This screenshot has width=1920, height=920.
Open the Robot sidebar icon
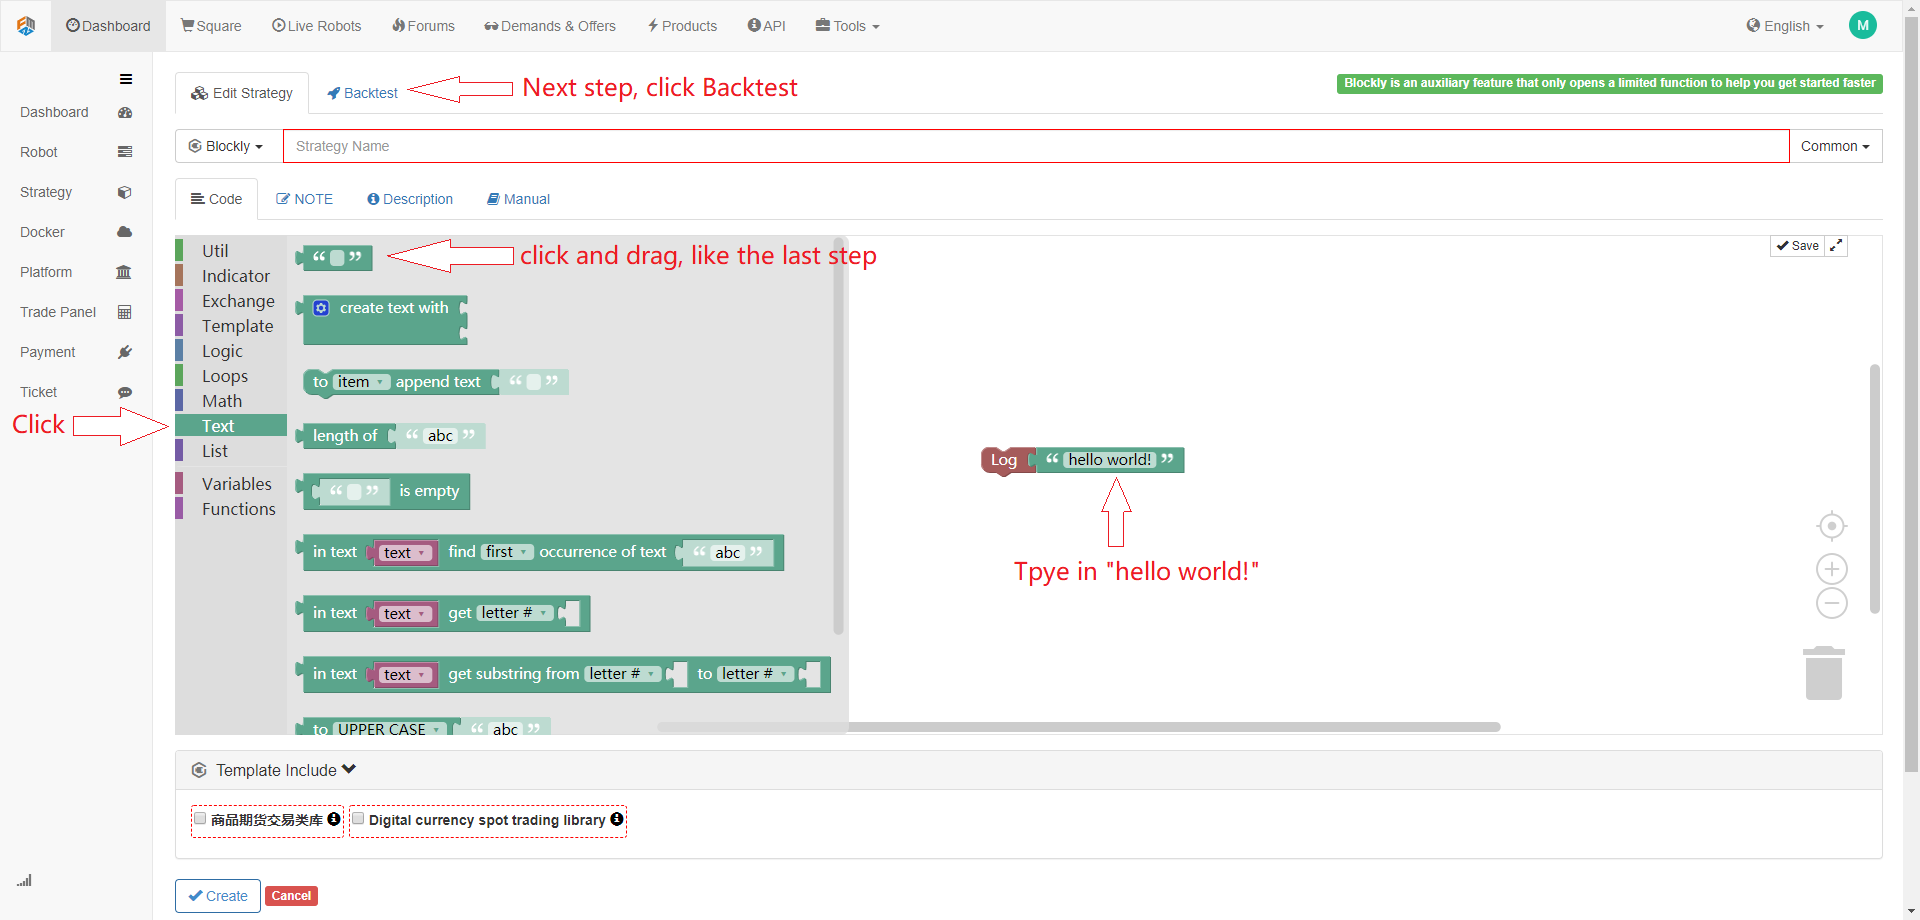click(125, 152)
